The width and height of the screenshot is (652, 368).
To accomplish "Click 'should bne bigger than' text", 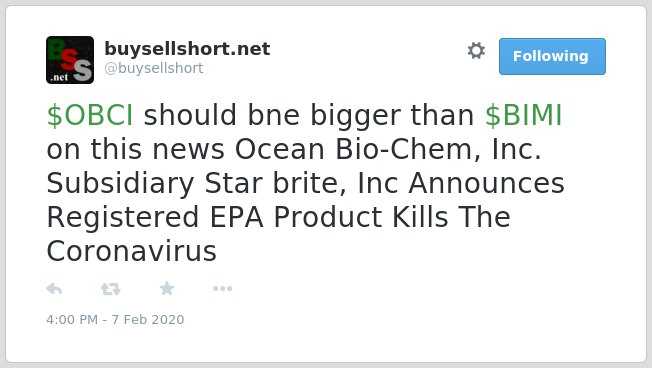I will pos(309,115).
